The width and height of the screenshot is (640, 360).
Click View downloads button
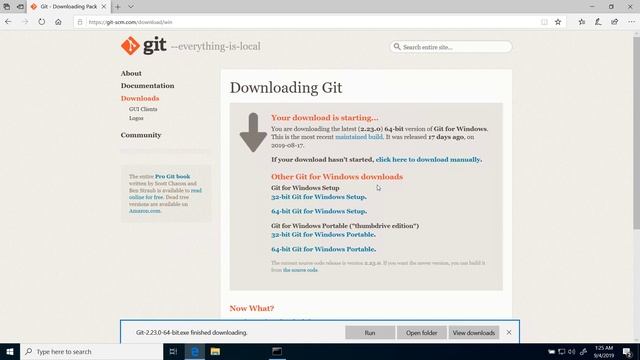tap(473, 333)
